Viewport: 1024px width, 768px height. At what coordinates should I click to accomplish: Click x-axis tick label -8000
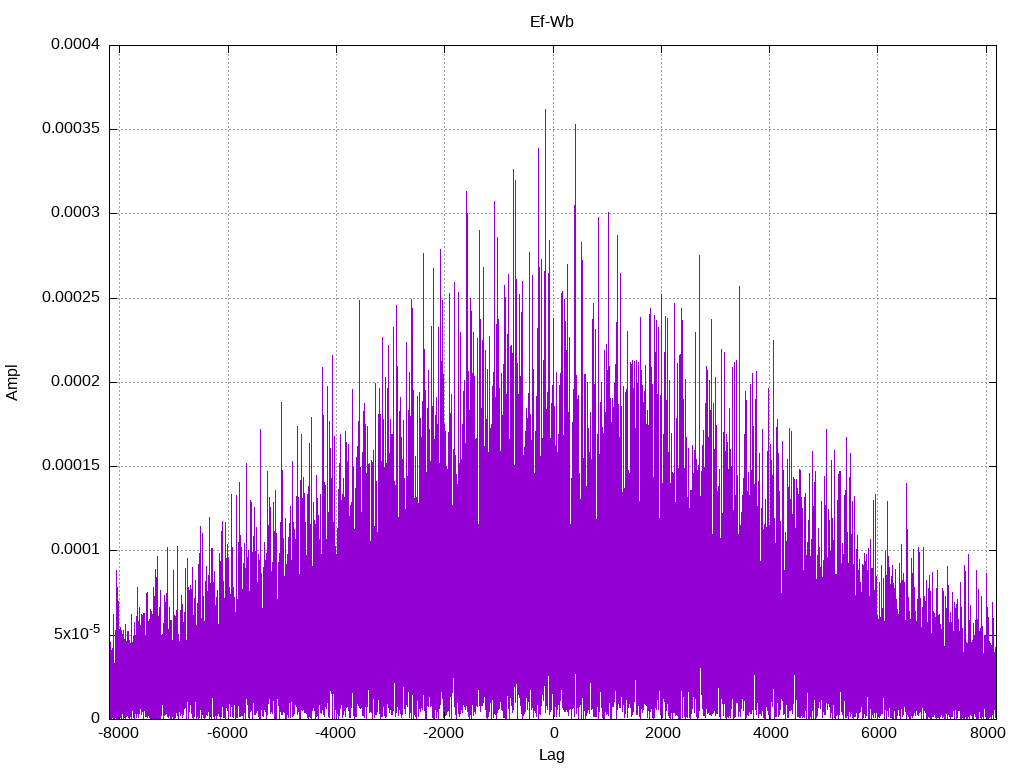click(119, 733)
